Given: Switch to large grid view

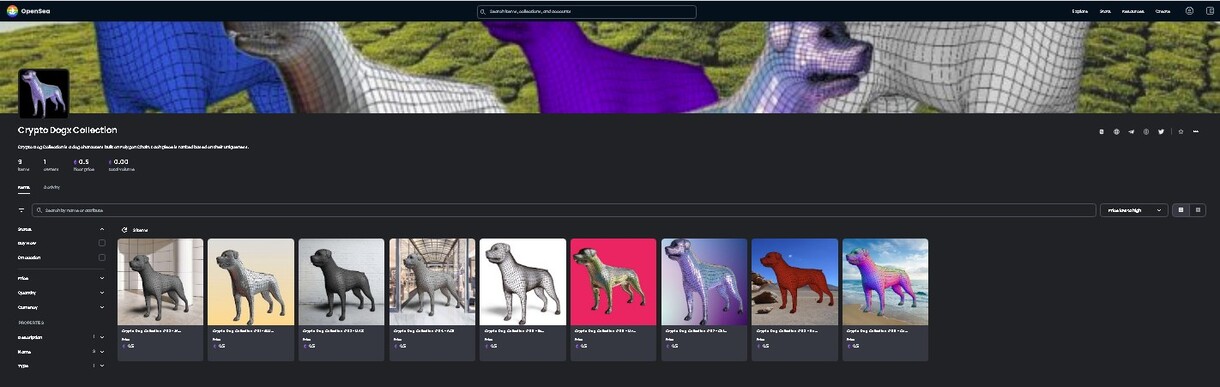Looking at the screenshot, I should click(1181, 210).
